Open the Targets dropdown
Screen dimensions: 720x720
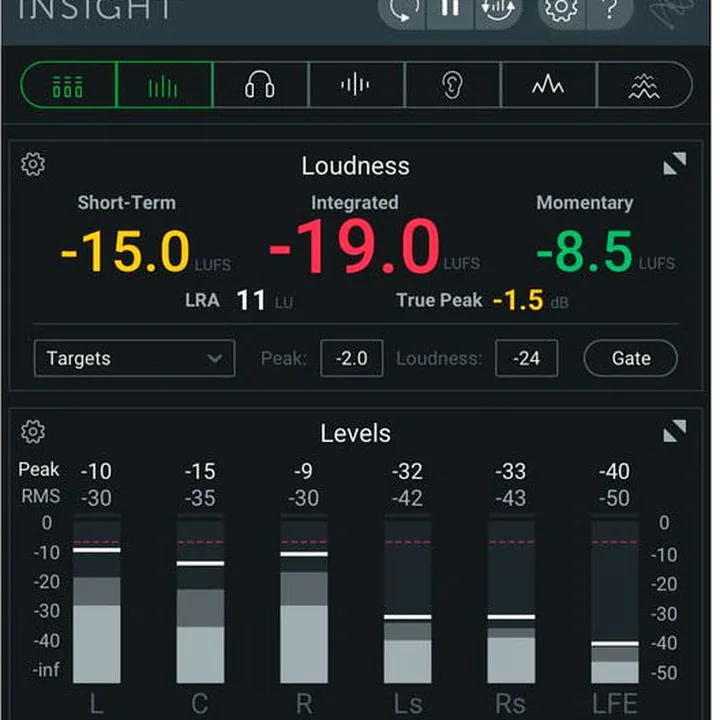(x=135, y=358)
